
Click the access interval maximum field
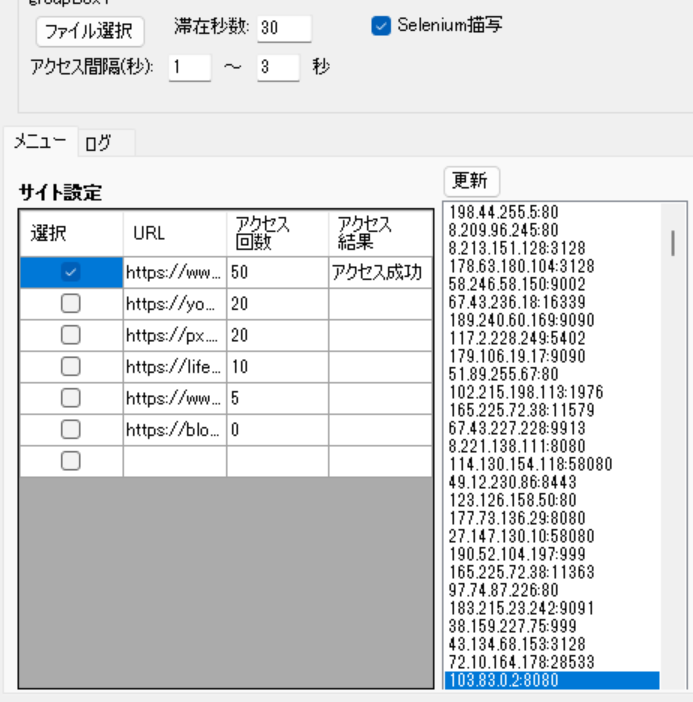[278, 68]
